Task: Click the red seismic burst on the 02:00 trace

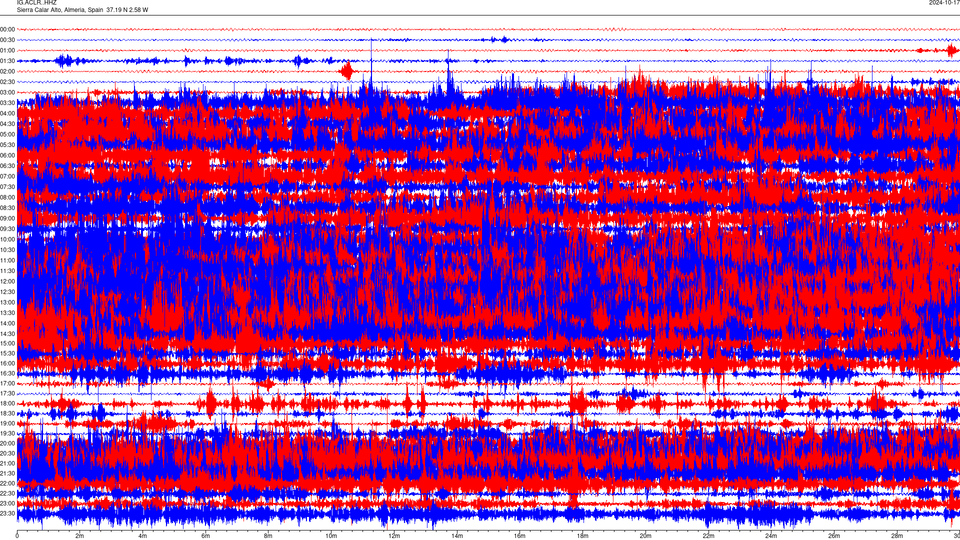Action: (x=347, y=71)
